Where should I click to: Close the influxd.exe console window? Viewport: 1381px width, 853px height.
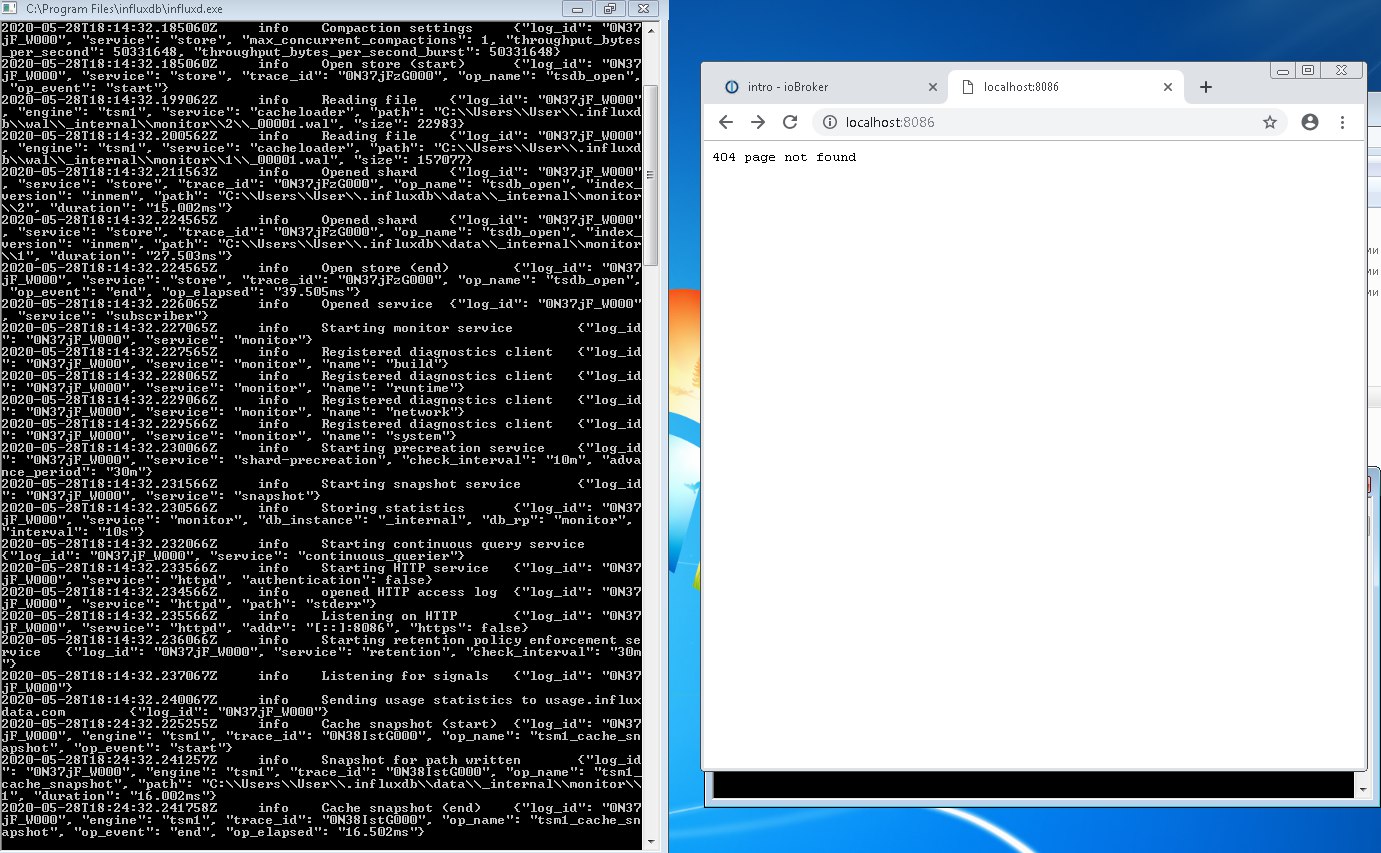coord(642,8)
